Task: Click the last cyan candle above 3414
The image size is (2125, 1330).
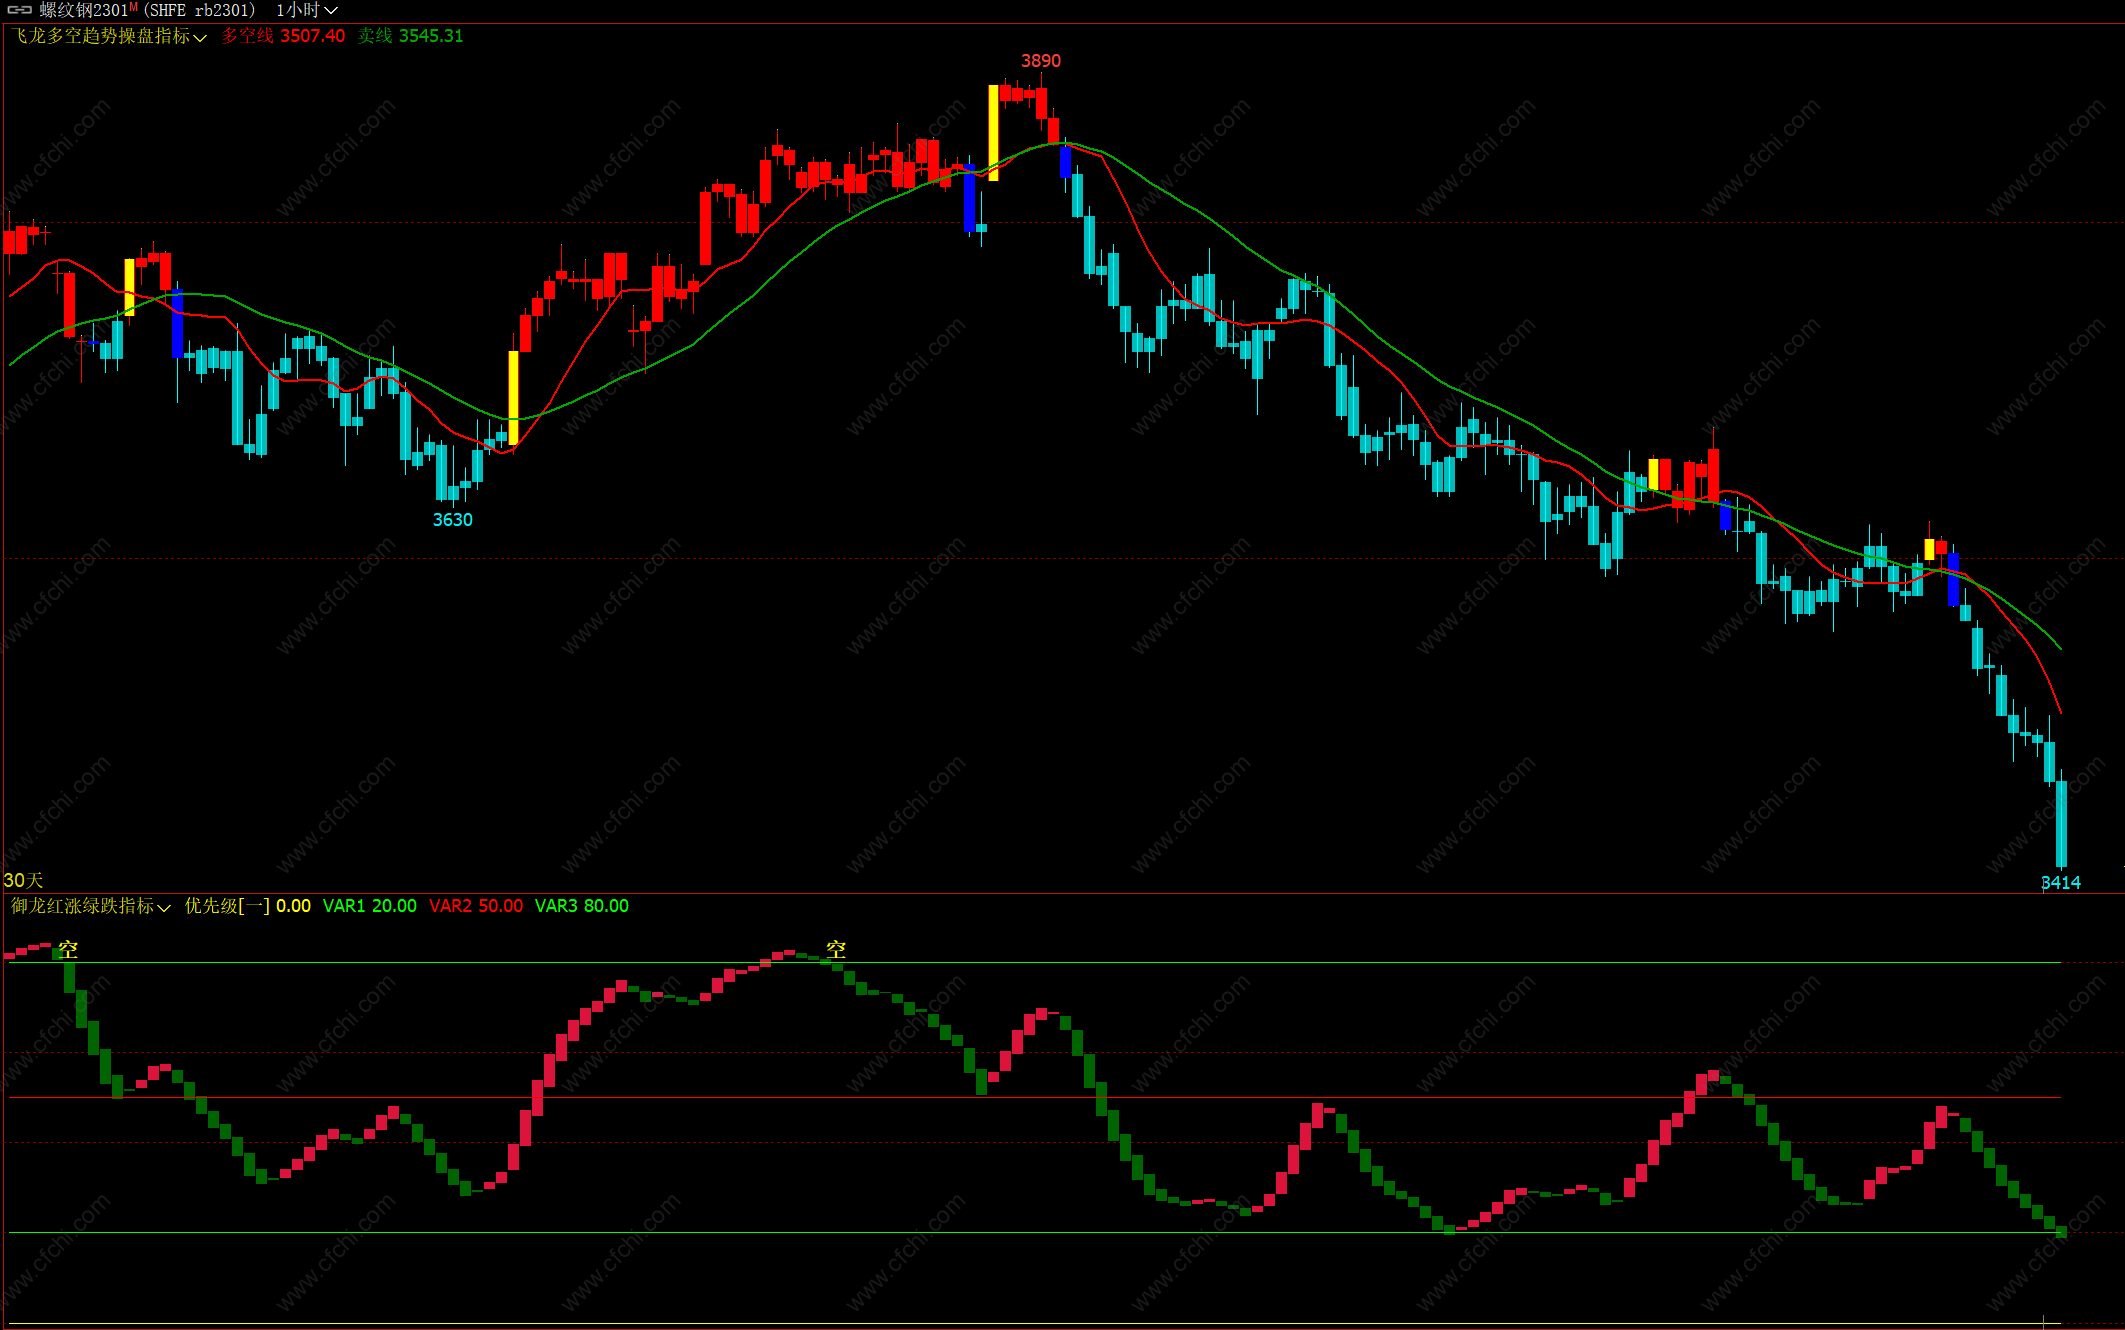Action: coord(2061,824)
